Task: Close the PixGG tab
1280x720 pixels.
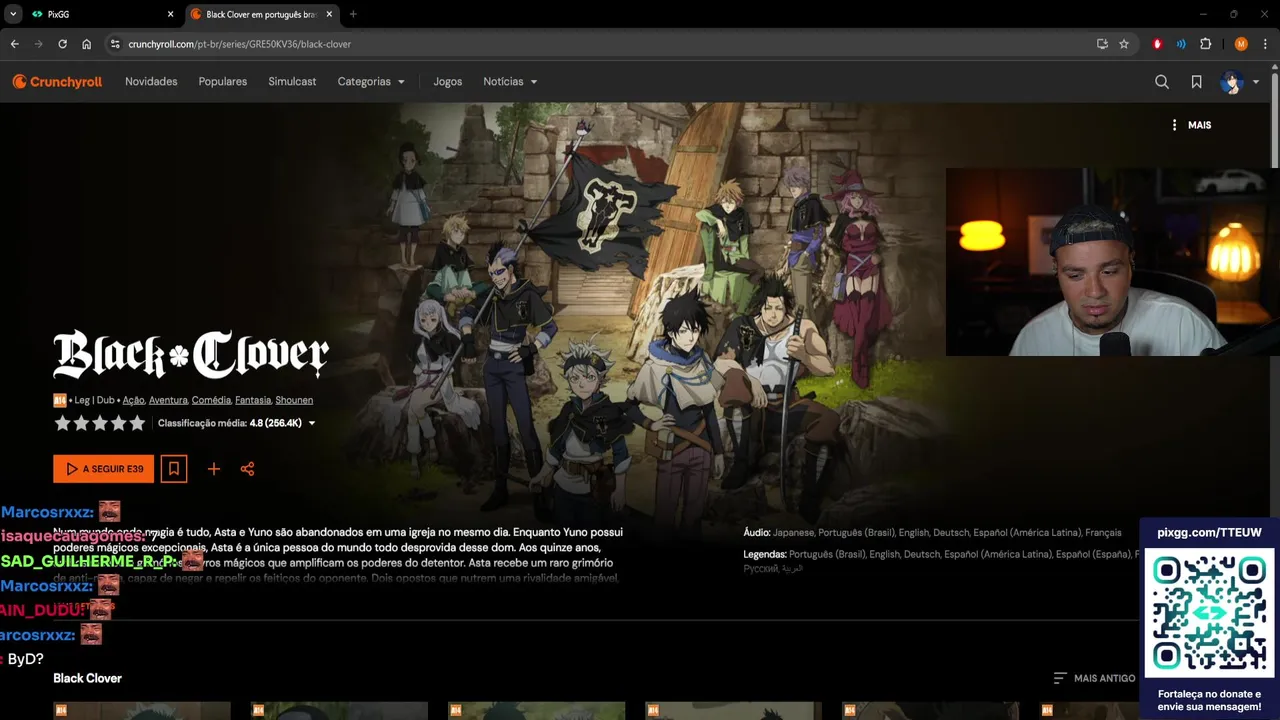Action: click(170, 14)
